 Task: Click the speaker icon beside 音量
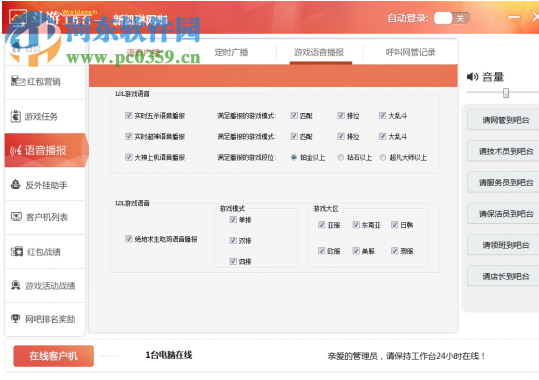coord(472,77)
